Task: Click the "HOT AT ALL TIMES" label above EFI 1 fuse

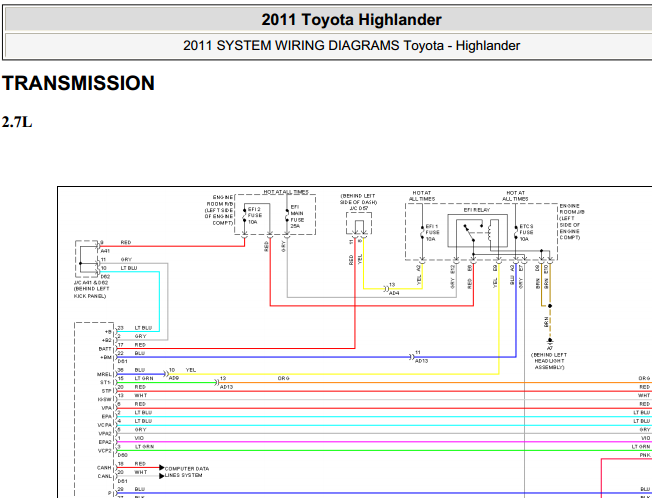Action: pyautogui.click(x=422, y=196)
